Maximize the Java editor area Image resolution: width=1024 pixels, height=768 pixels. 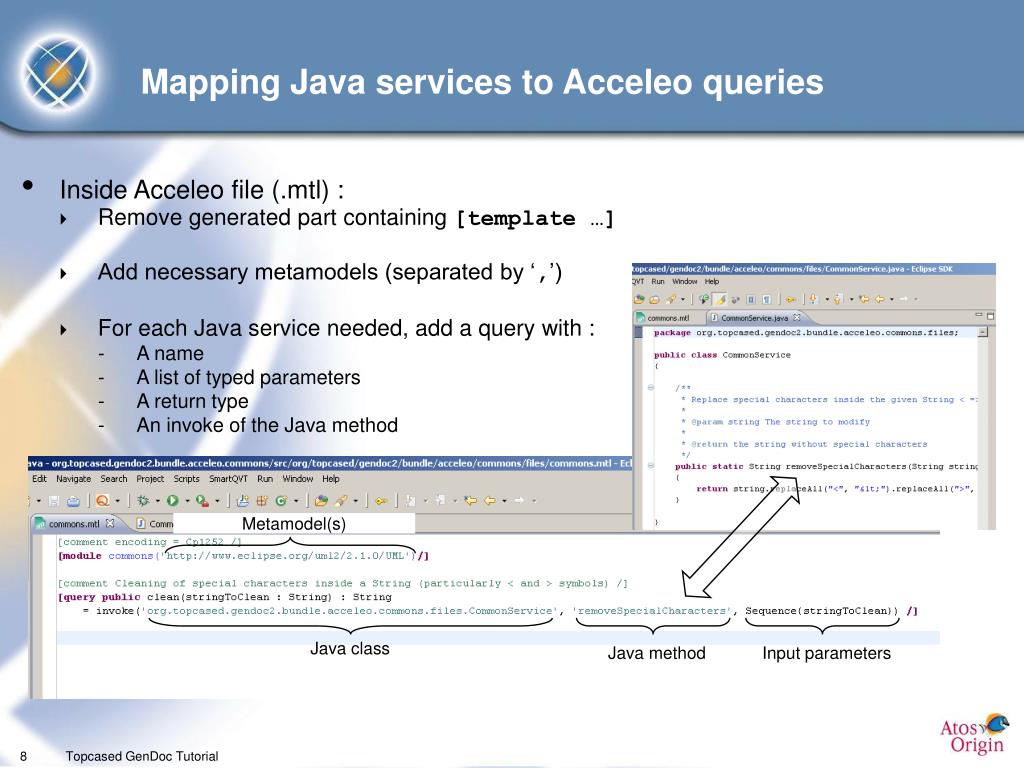coord(991,316)
